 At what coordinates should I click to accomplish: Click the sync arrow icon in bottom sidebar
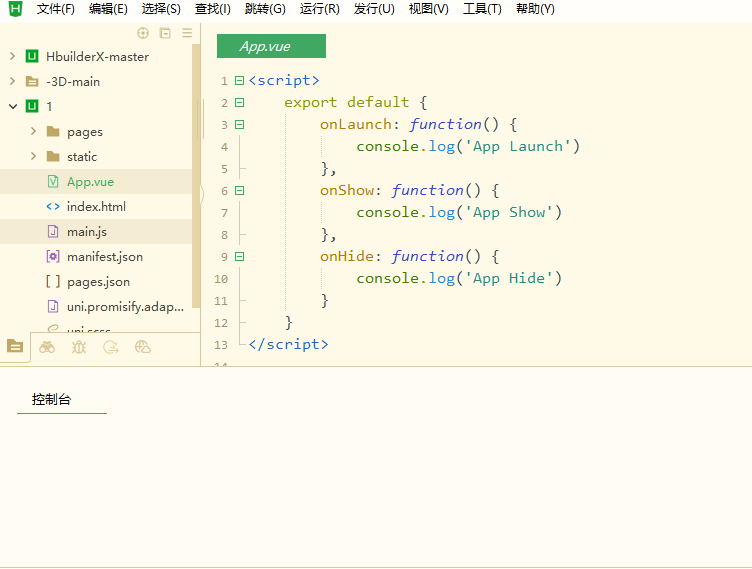coord(111,347)
